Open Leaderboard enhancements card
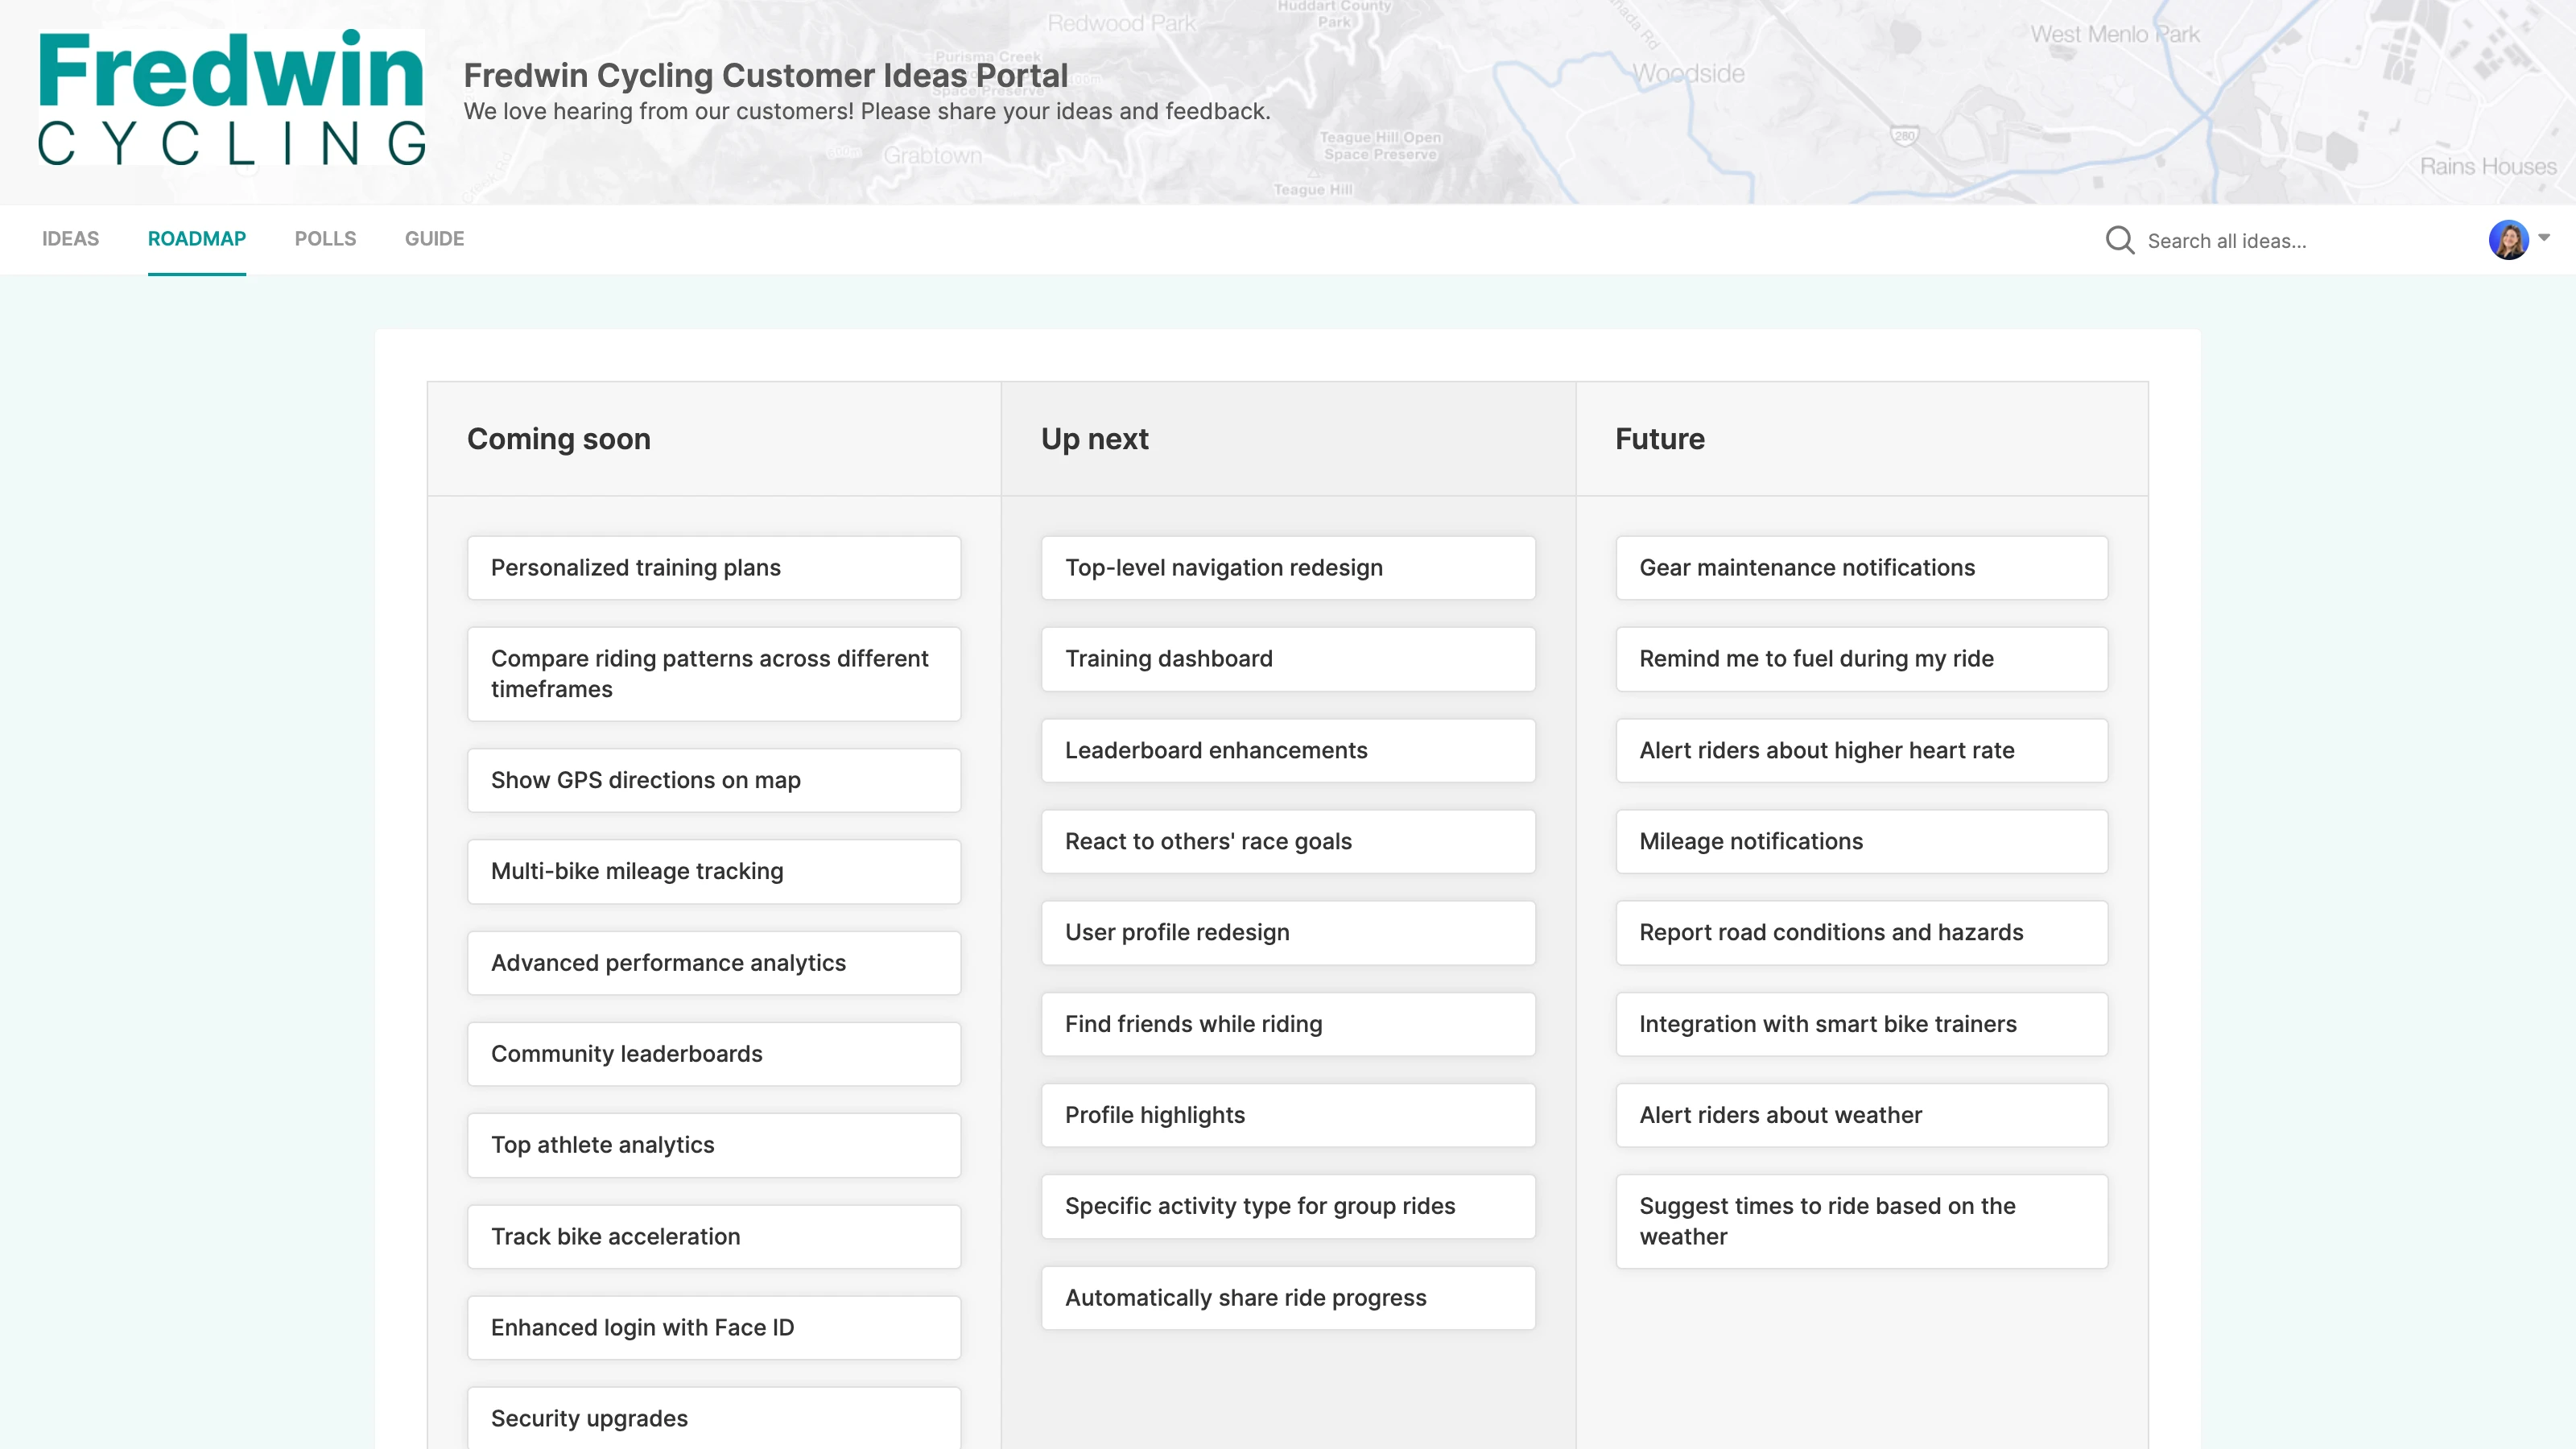The width and height of the screenshot is (2576, 1449). coord(1287,750)
